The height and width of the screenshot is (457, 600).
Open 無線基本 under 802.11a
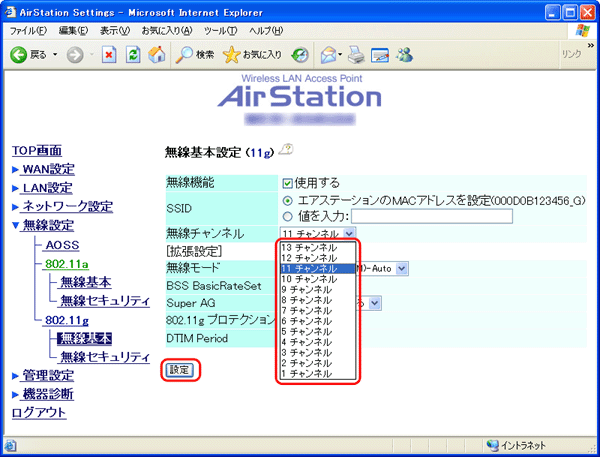[86, 282]
